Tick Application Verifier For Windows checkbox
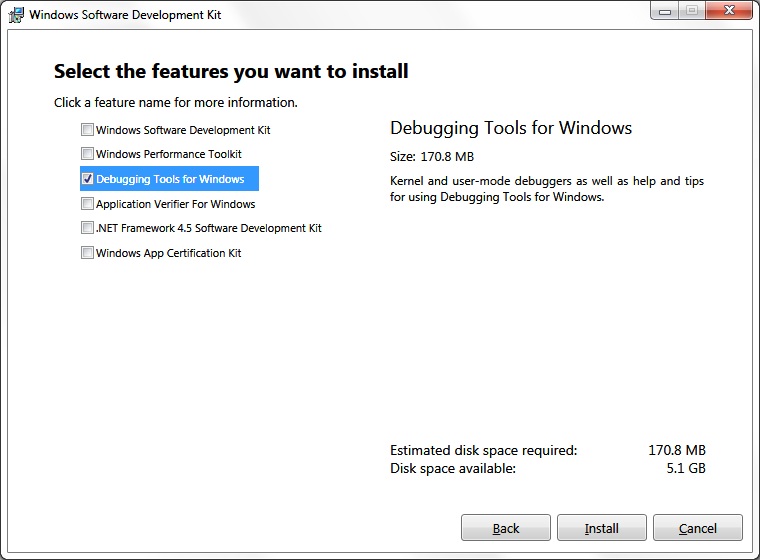Screen dimensions: 760x560 tap(88, 204)
